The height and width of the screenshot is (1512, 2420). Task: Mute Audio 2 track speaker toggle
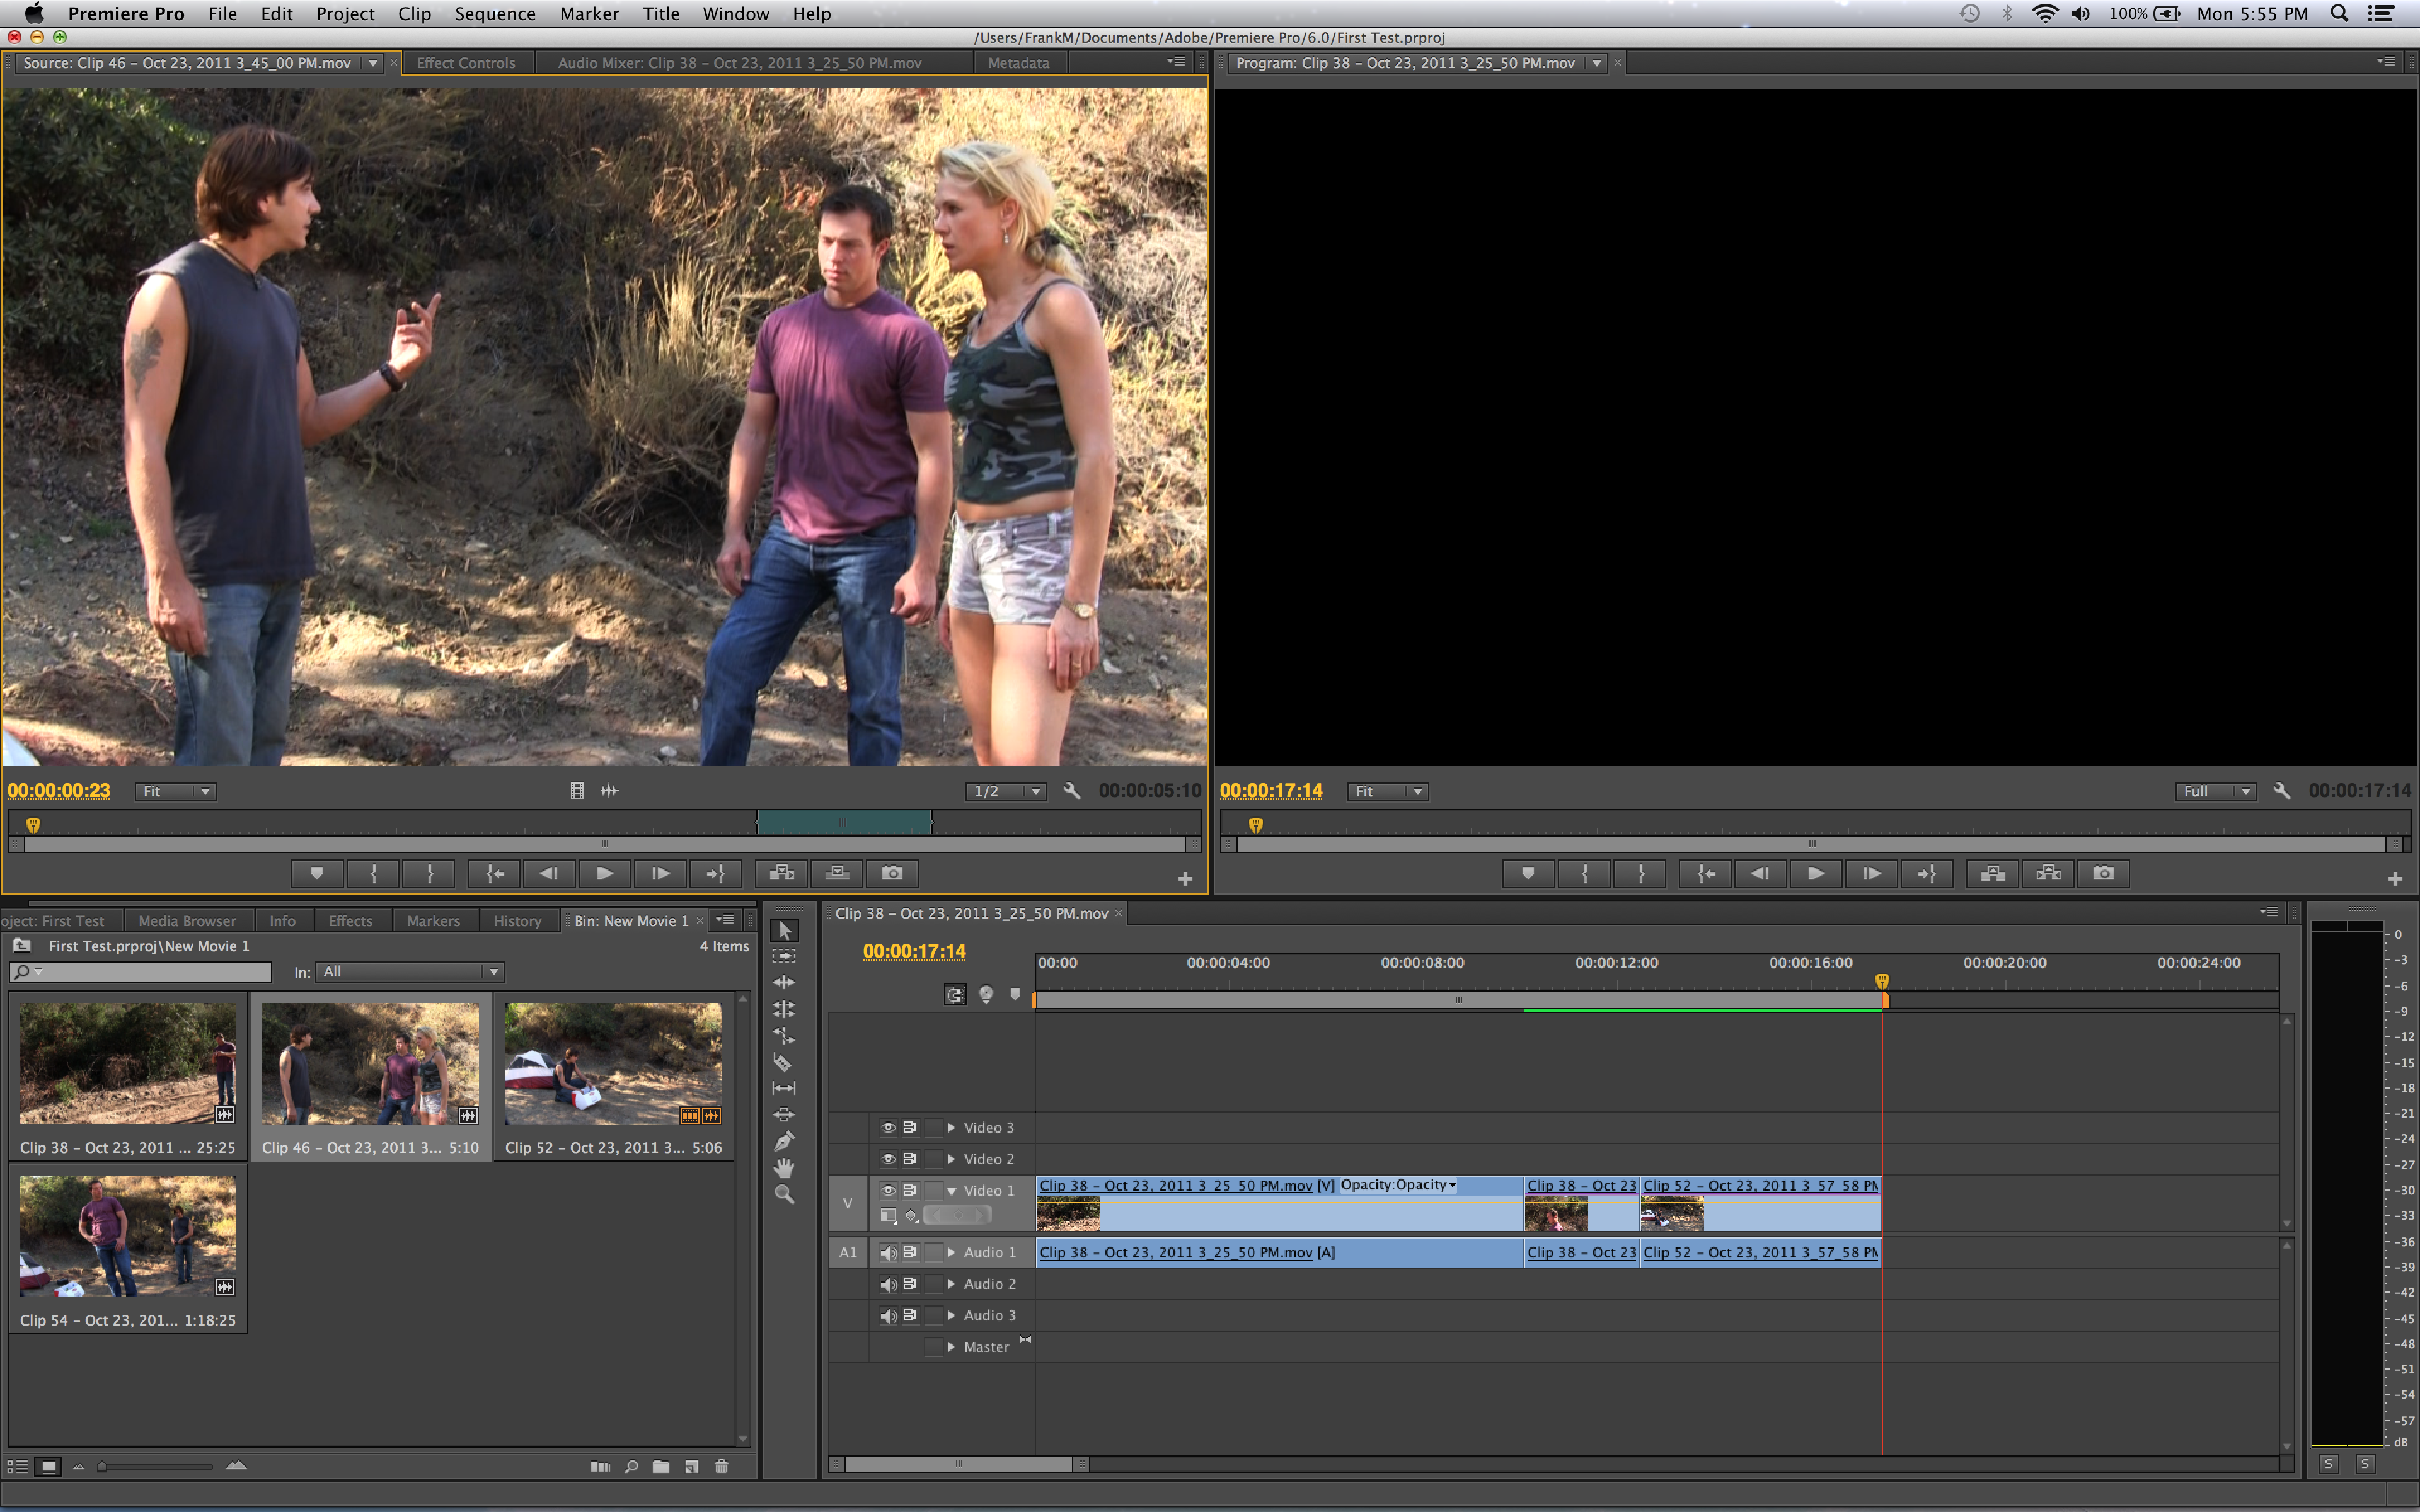pyautogui.click(x=887, y=1284)
